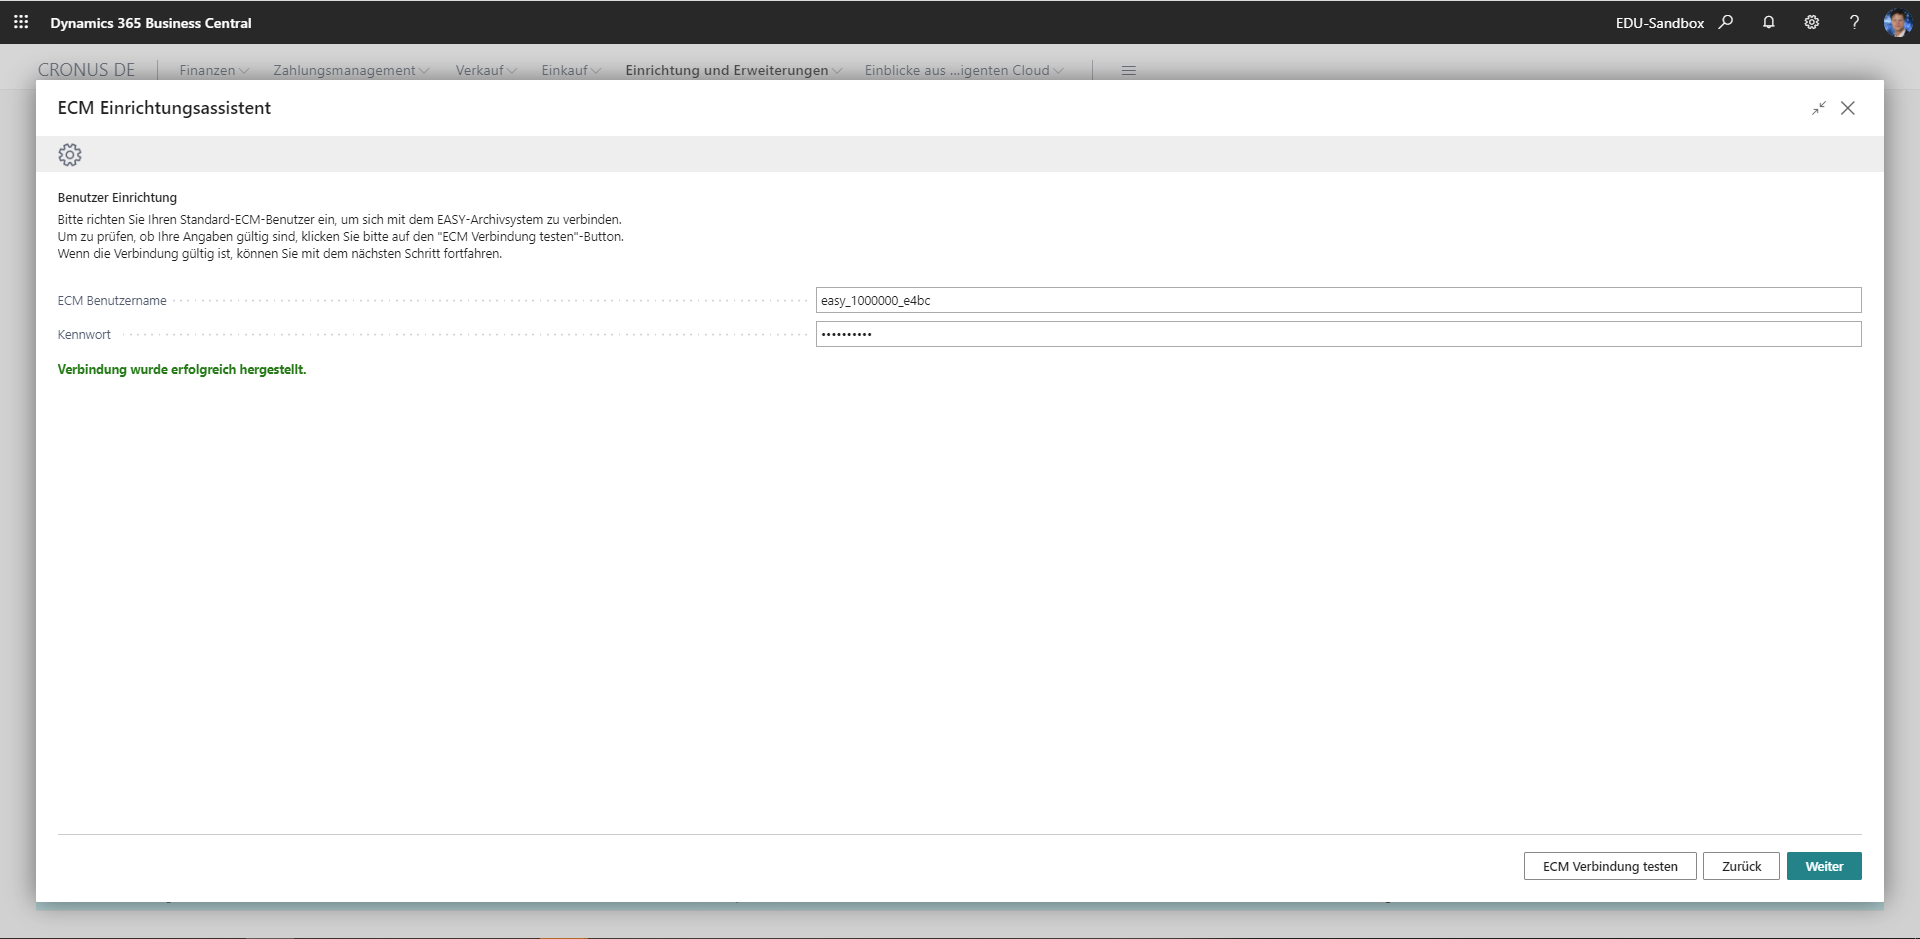This screenshot has height=939, width=1920.
Task: Close the ECM Einrichtungsassistent dialog
Action: tap(1848, 108)
